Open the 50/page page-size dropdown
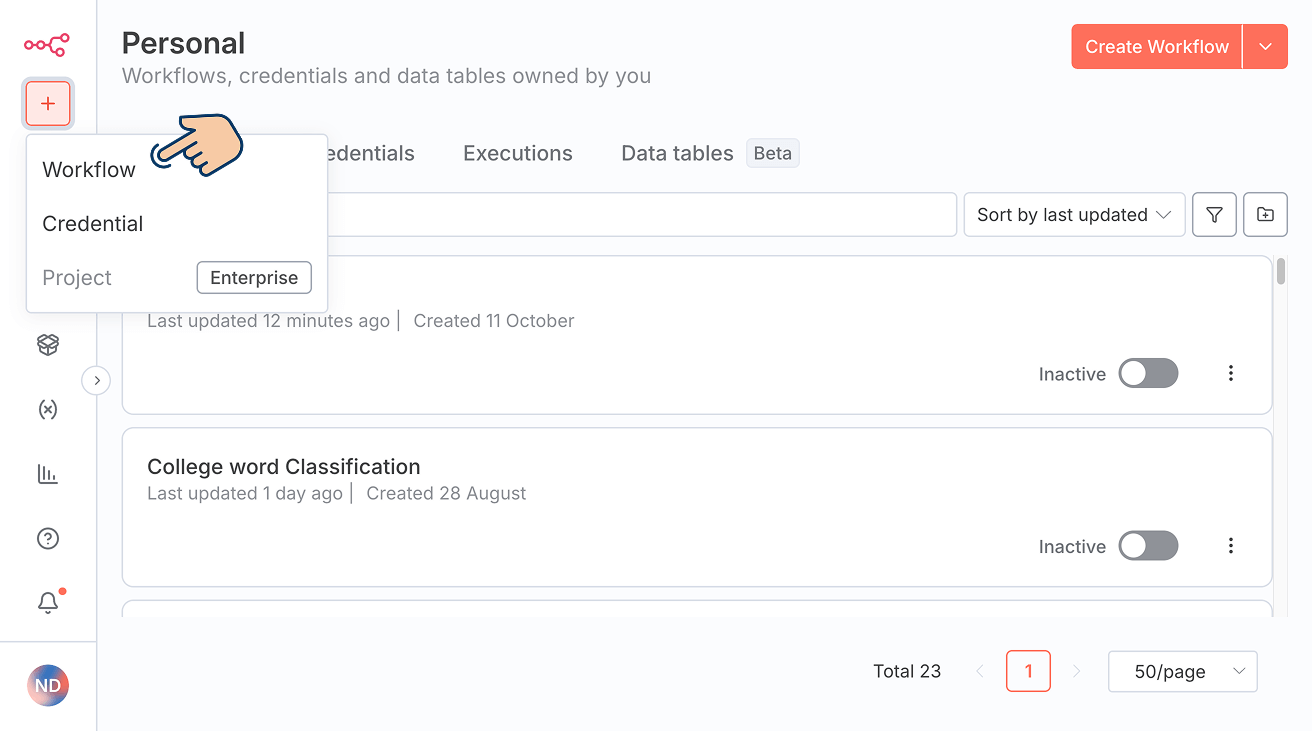Viewport: 1312px width, 731px height. pyautogui.click(x=1182, y=671)
